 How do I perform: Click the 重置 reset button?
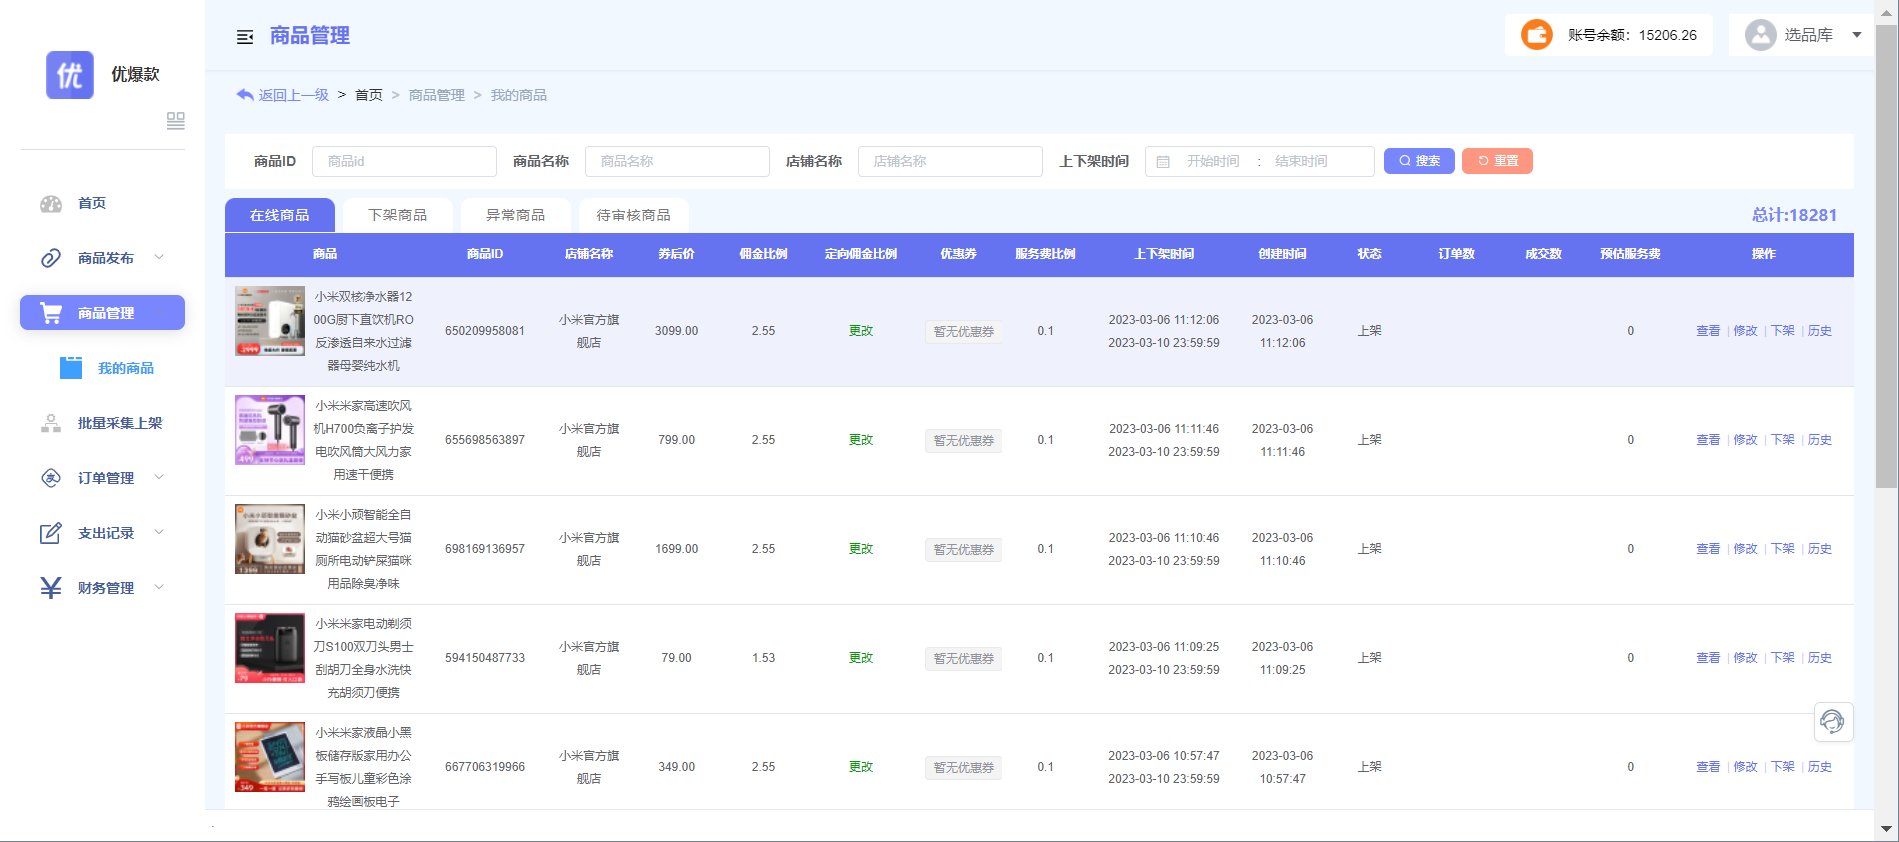[1497, 161]
